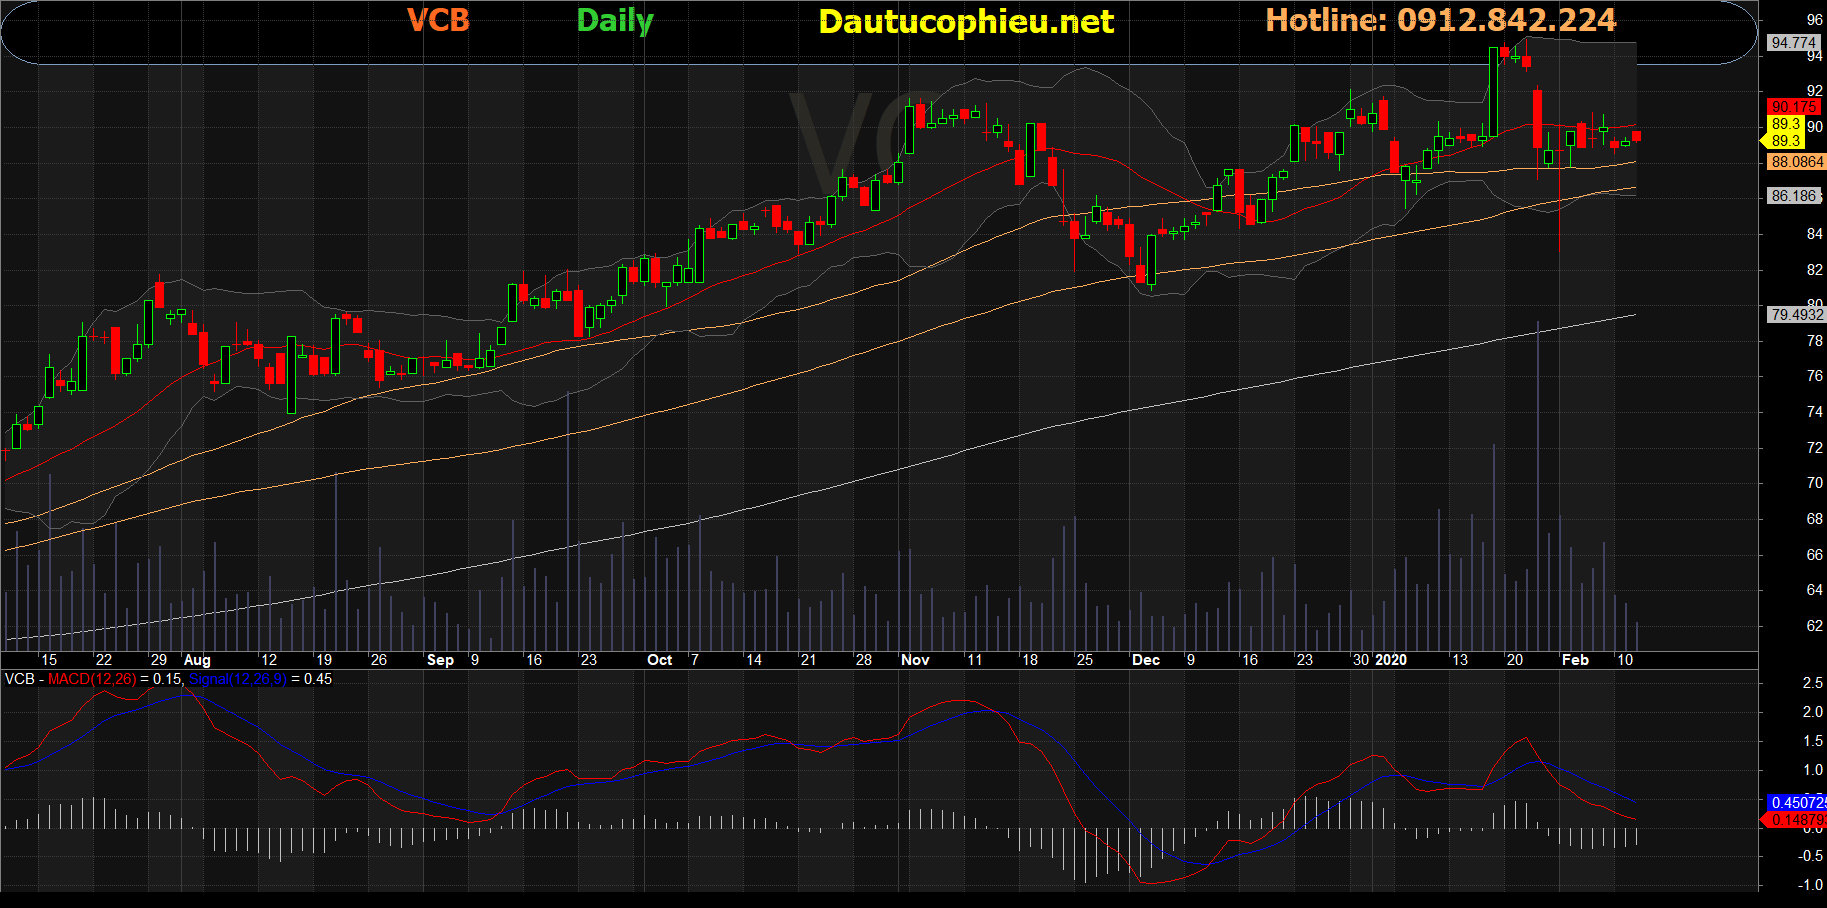This screenshot has width=1827, height=908.
Task: Click the VCB ticker title
Action: (x=438, y=21)
